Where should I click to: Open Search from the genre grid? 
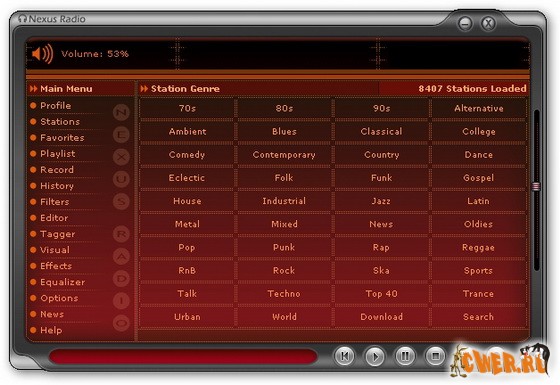tap(479, 317)
